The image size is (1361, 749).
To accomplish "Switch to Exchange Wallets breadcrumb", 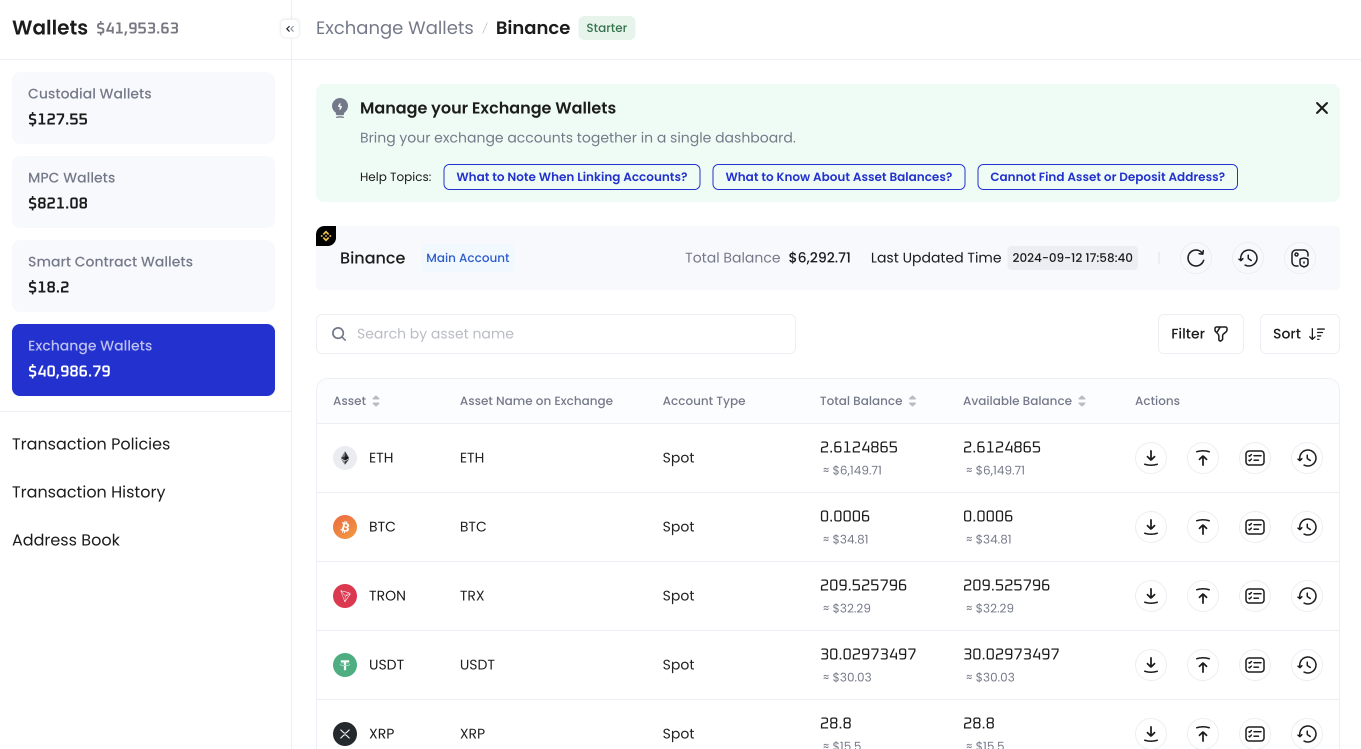I will (x=394, y=27).
